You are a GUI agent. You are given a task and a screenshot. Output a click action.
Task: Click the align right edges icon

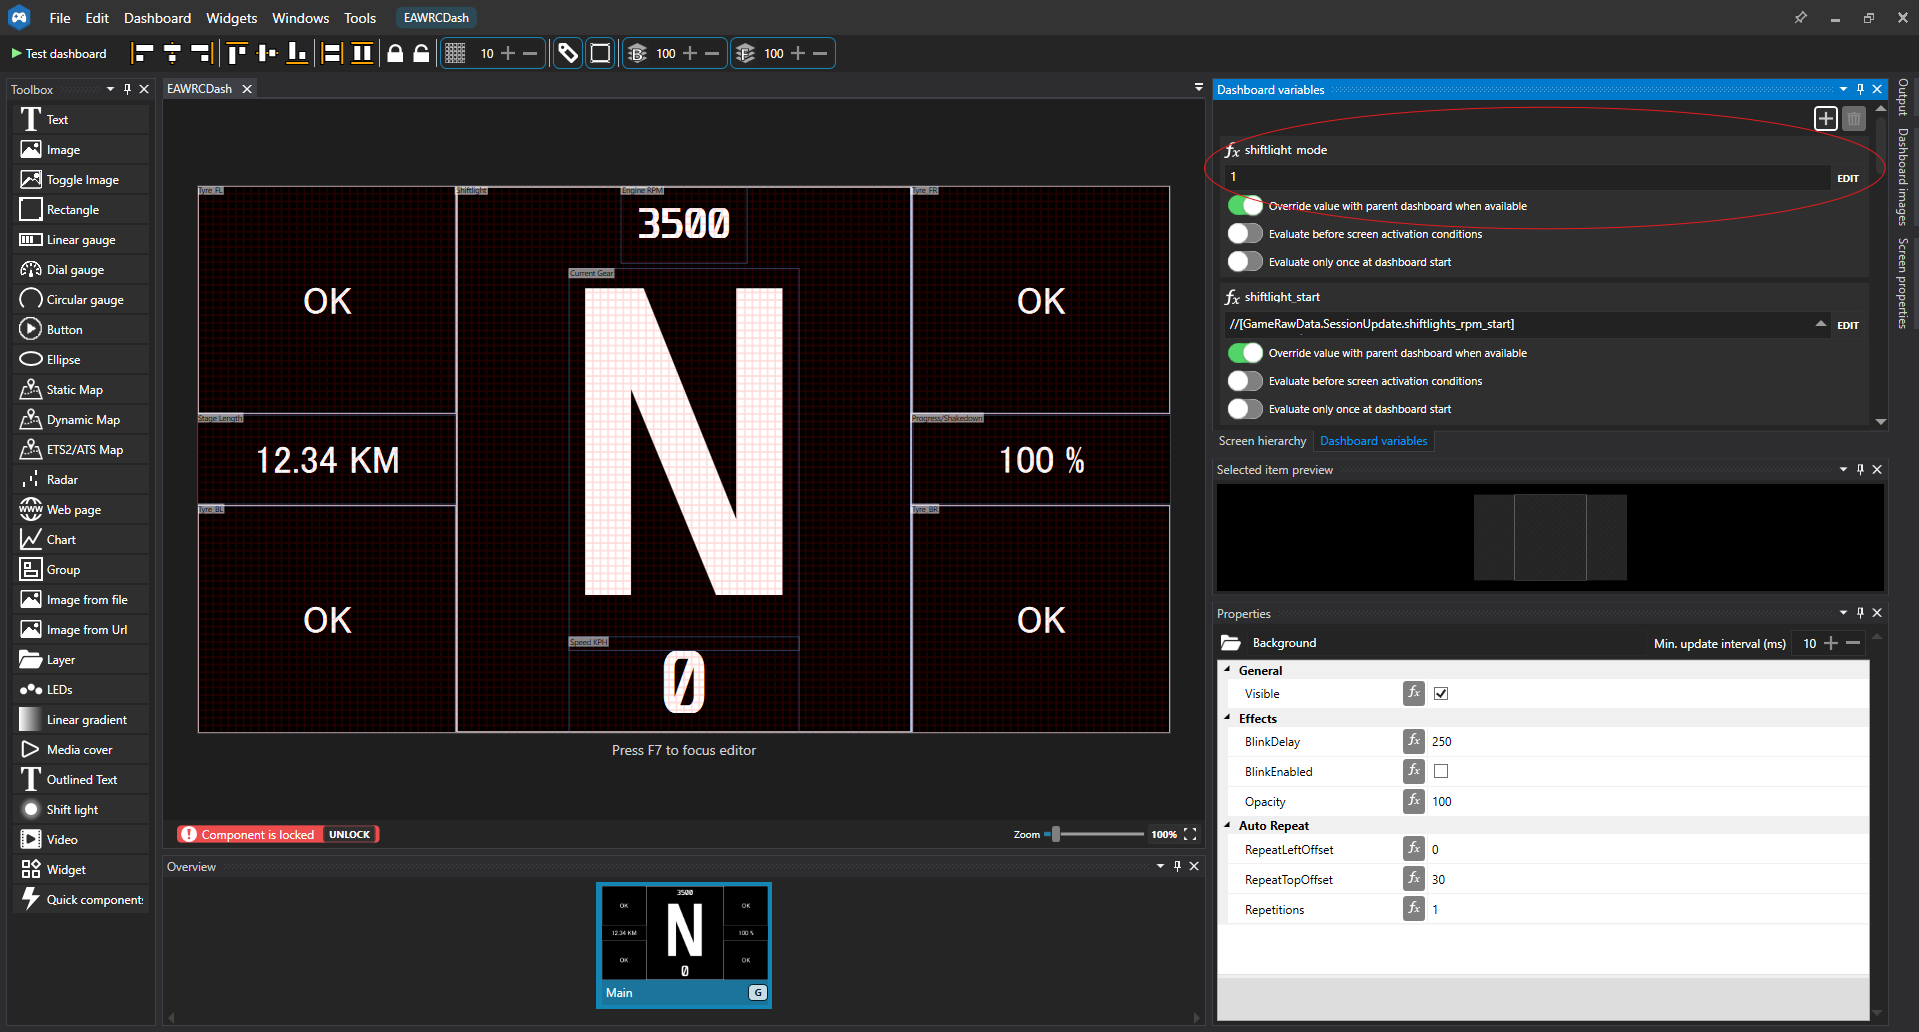point(201,53)
